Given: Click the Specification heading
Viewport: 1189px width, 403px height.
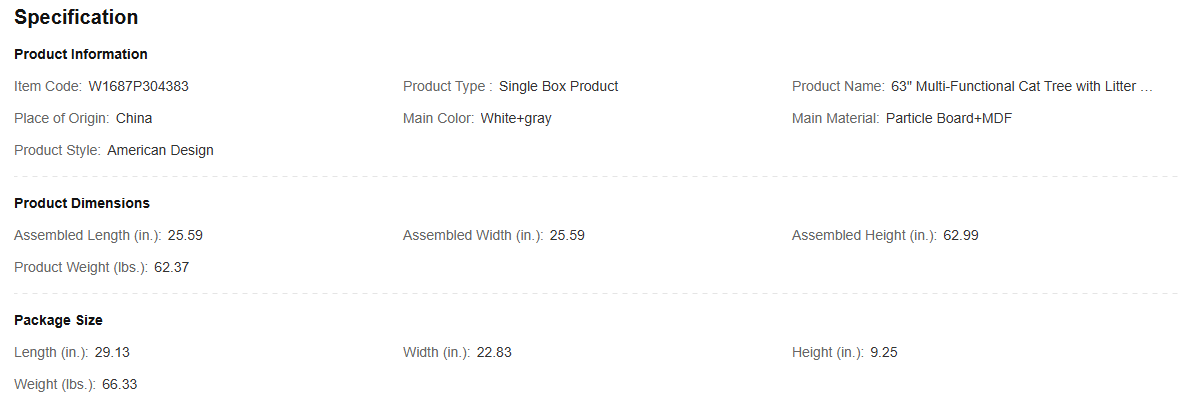Looking at the screenshot, I should click(x=76, y=17).
